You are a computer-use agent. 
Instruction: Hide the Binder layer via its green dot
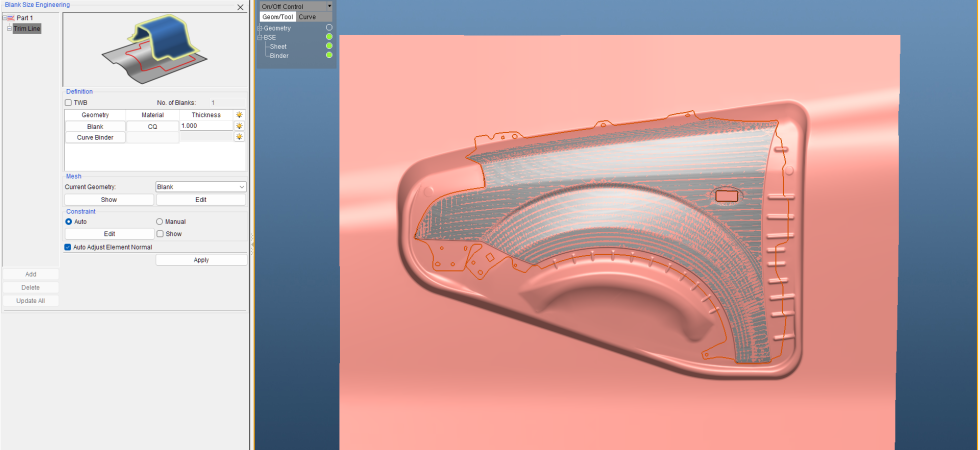coord(329,55)
